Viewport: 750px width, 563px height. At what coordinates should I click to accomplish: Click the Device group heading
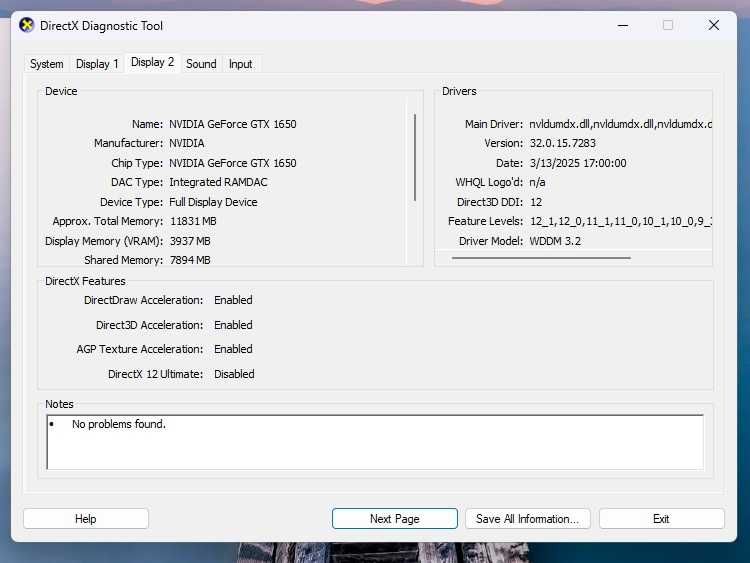tap(61, 91)
